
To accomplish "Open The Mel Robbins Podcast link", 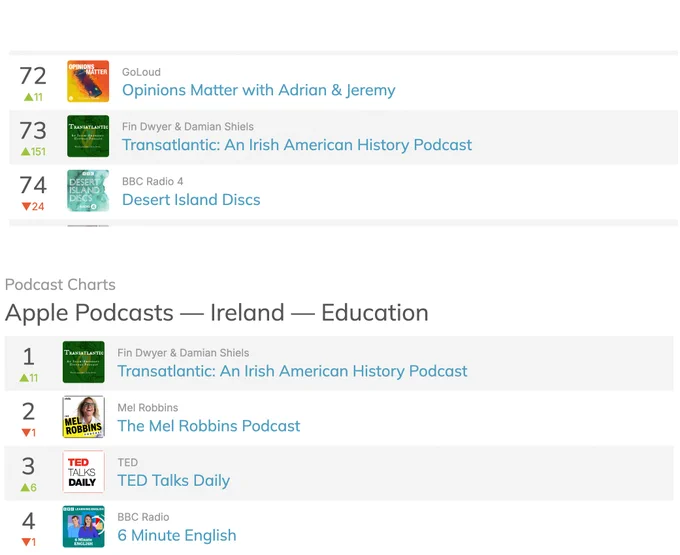I will 209,426.
